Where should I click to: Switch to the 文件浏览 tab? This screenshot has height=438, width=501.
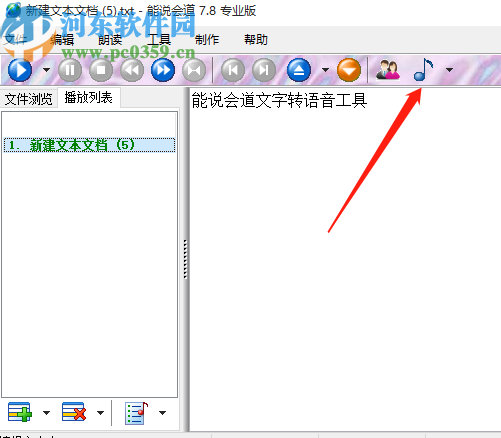(29, 99)
